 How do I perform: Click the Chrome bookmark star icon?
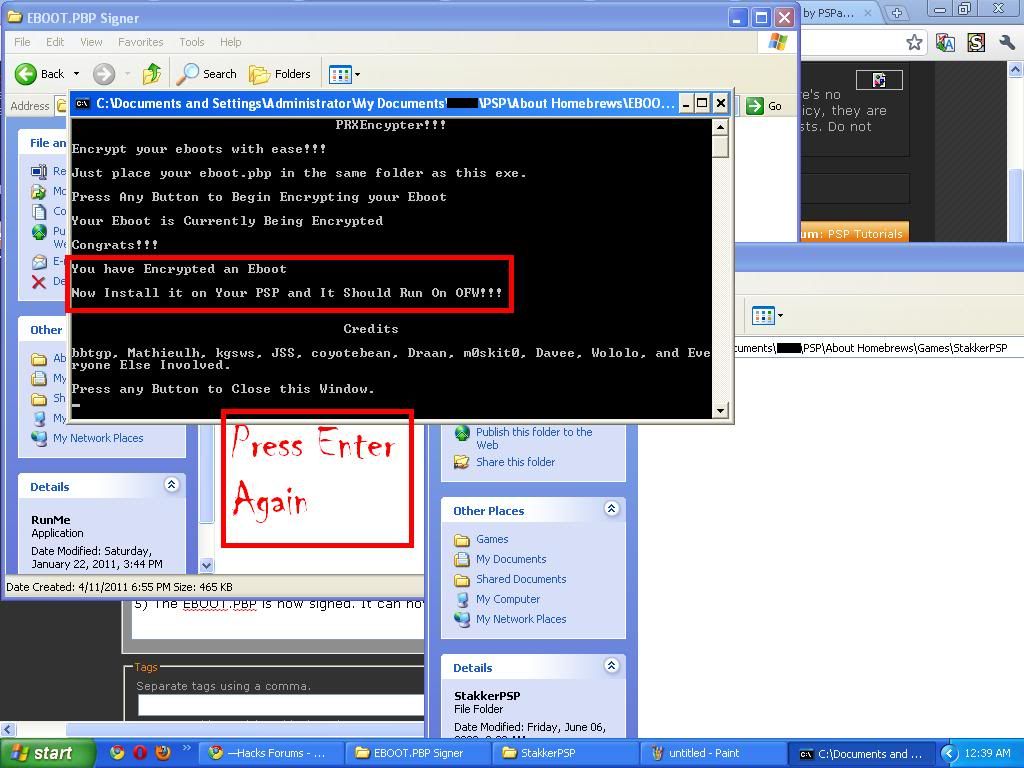click(x=914, y=42)
